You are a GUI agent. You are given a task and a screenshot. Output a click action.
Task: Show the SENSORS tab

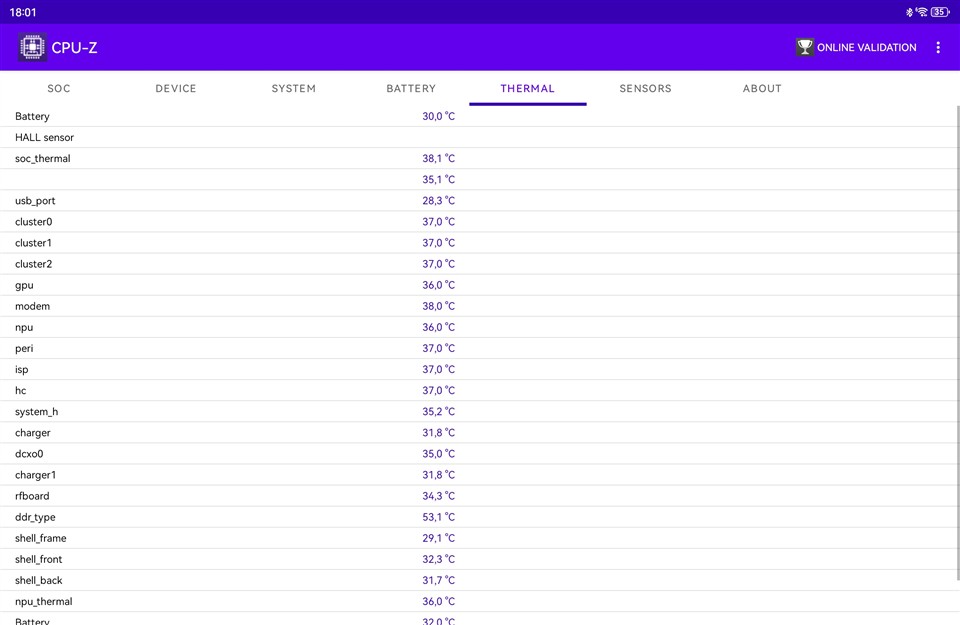[645, 88]
